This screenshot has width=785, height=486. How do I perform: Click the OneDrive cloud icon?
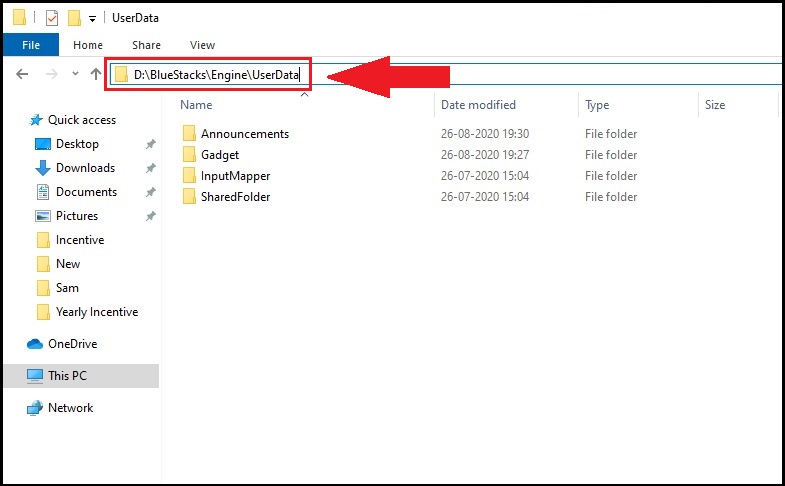tap(35, 344)
